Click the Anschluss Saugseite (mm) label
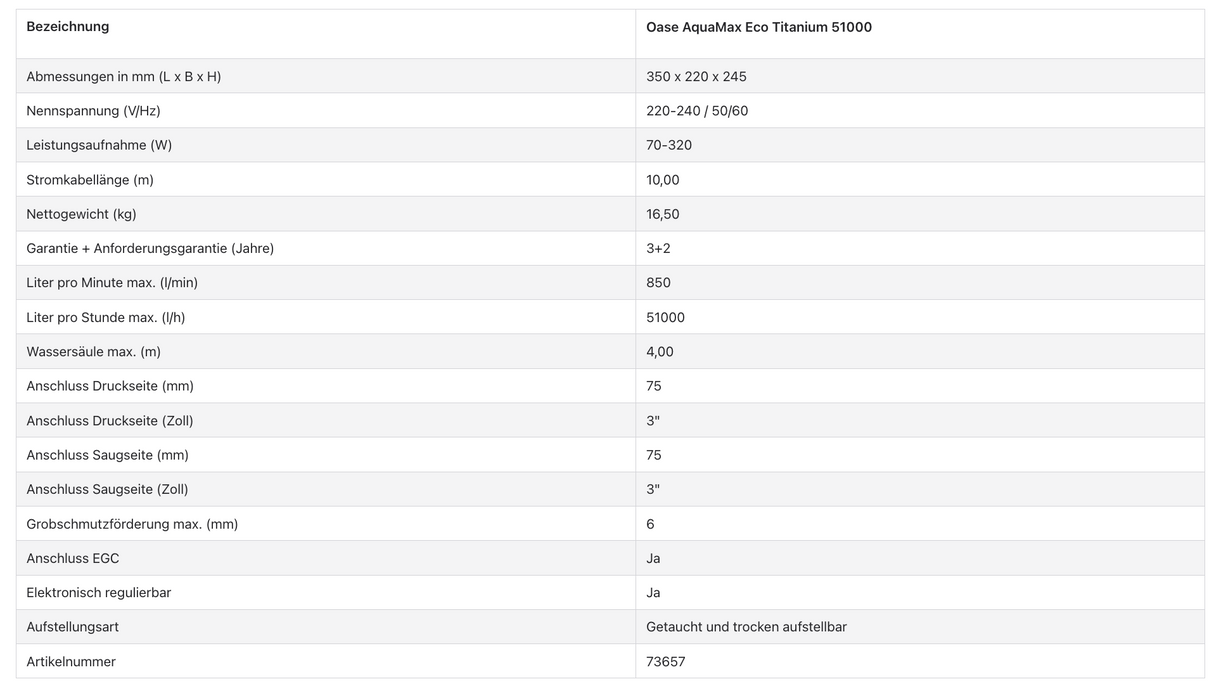This screenshot has width=1214, height=691. [x=107, y=455]
